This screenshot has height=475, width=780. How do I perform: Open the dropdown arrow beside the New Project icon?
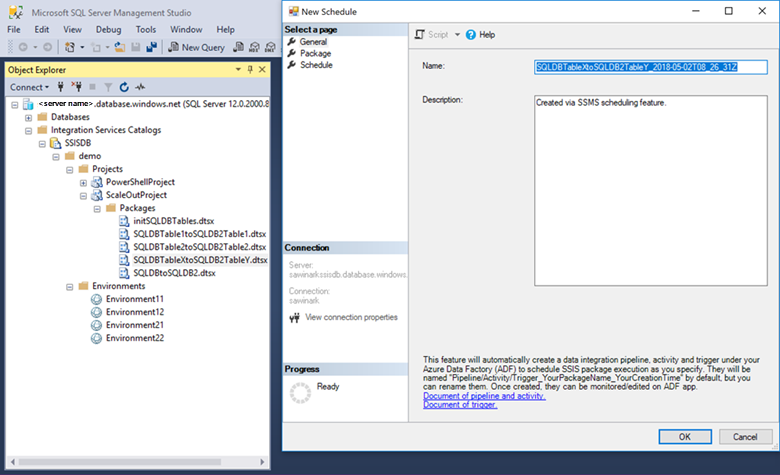pyautogui.click(x=82, y=47)
